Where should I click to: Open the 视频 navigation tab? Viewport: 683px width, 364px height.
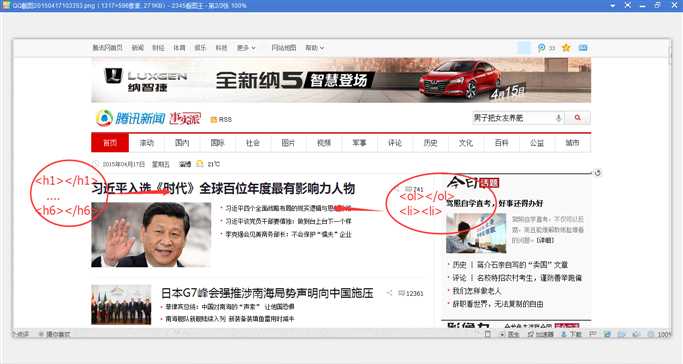click(324, 143)
